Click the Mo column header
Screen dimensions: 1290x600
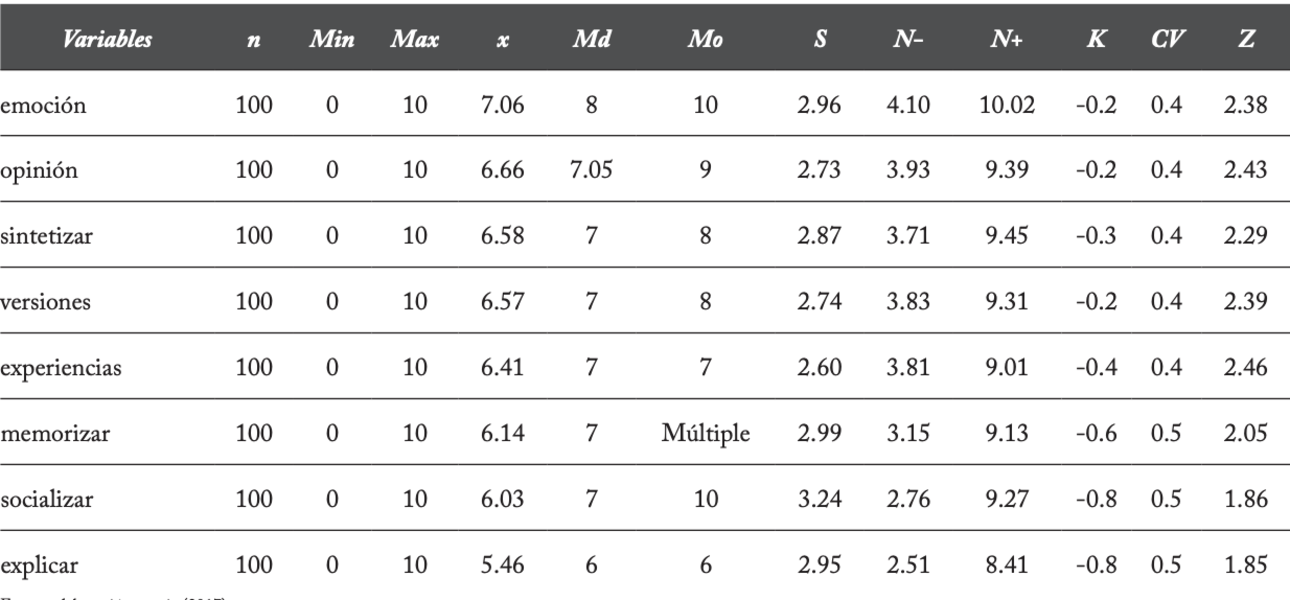coord(705,41)
